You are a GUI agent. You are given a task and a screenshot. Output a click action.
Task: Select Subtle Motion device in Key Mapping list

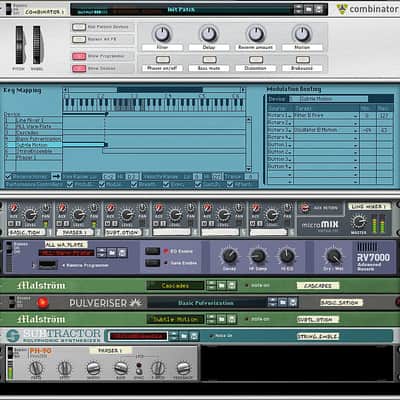point(33,145)
